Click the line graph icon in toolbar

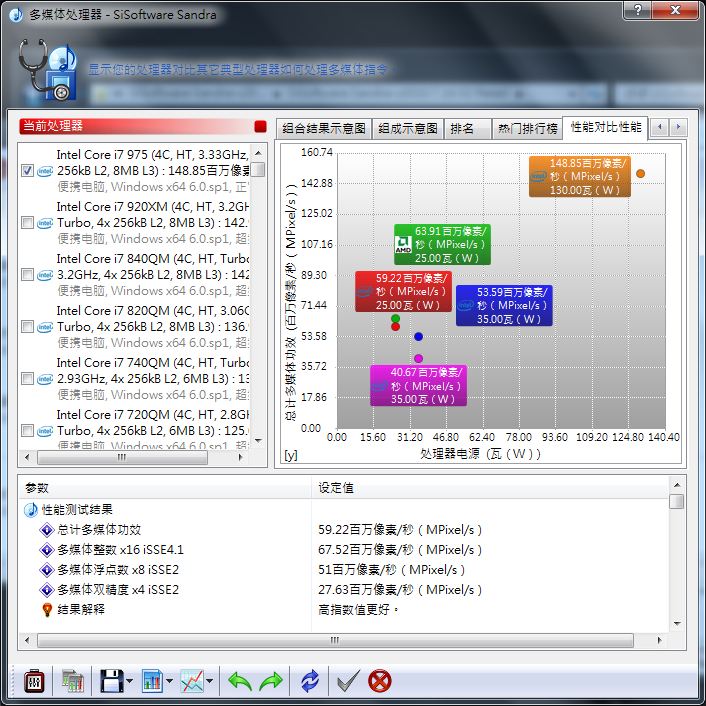coord(192,682)
